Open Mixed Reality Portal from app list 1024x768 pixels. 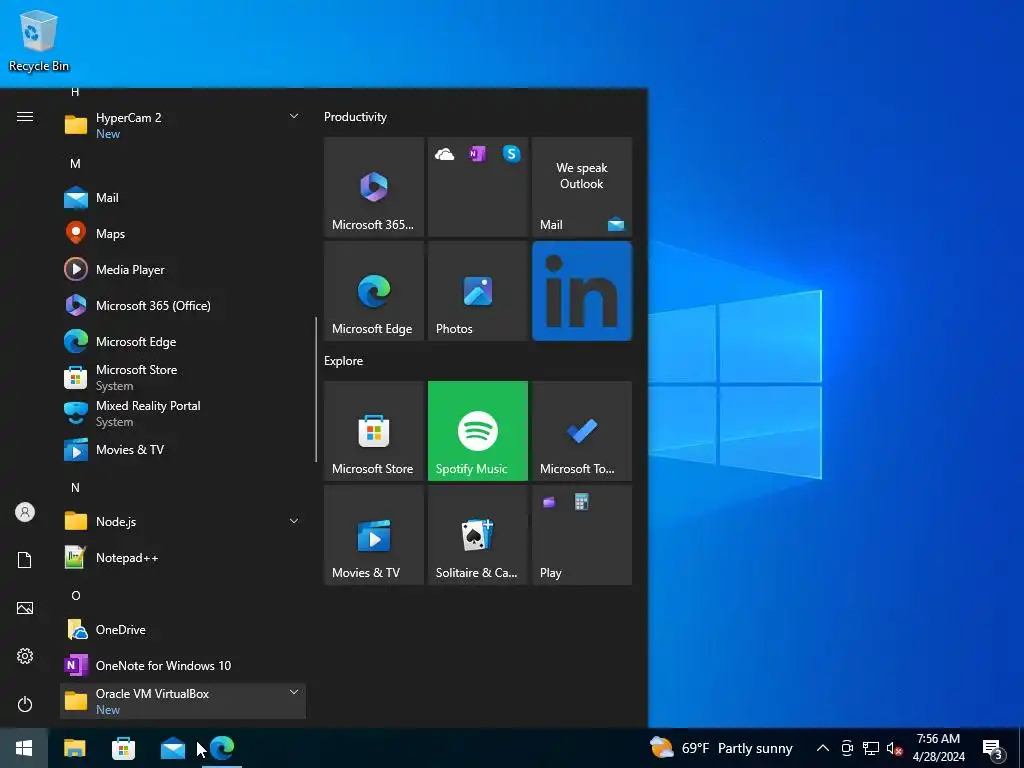pos(183,413)
